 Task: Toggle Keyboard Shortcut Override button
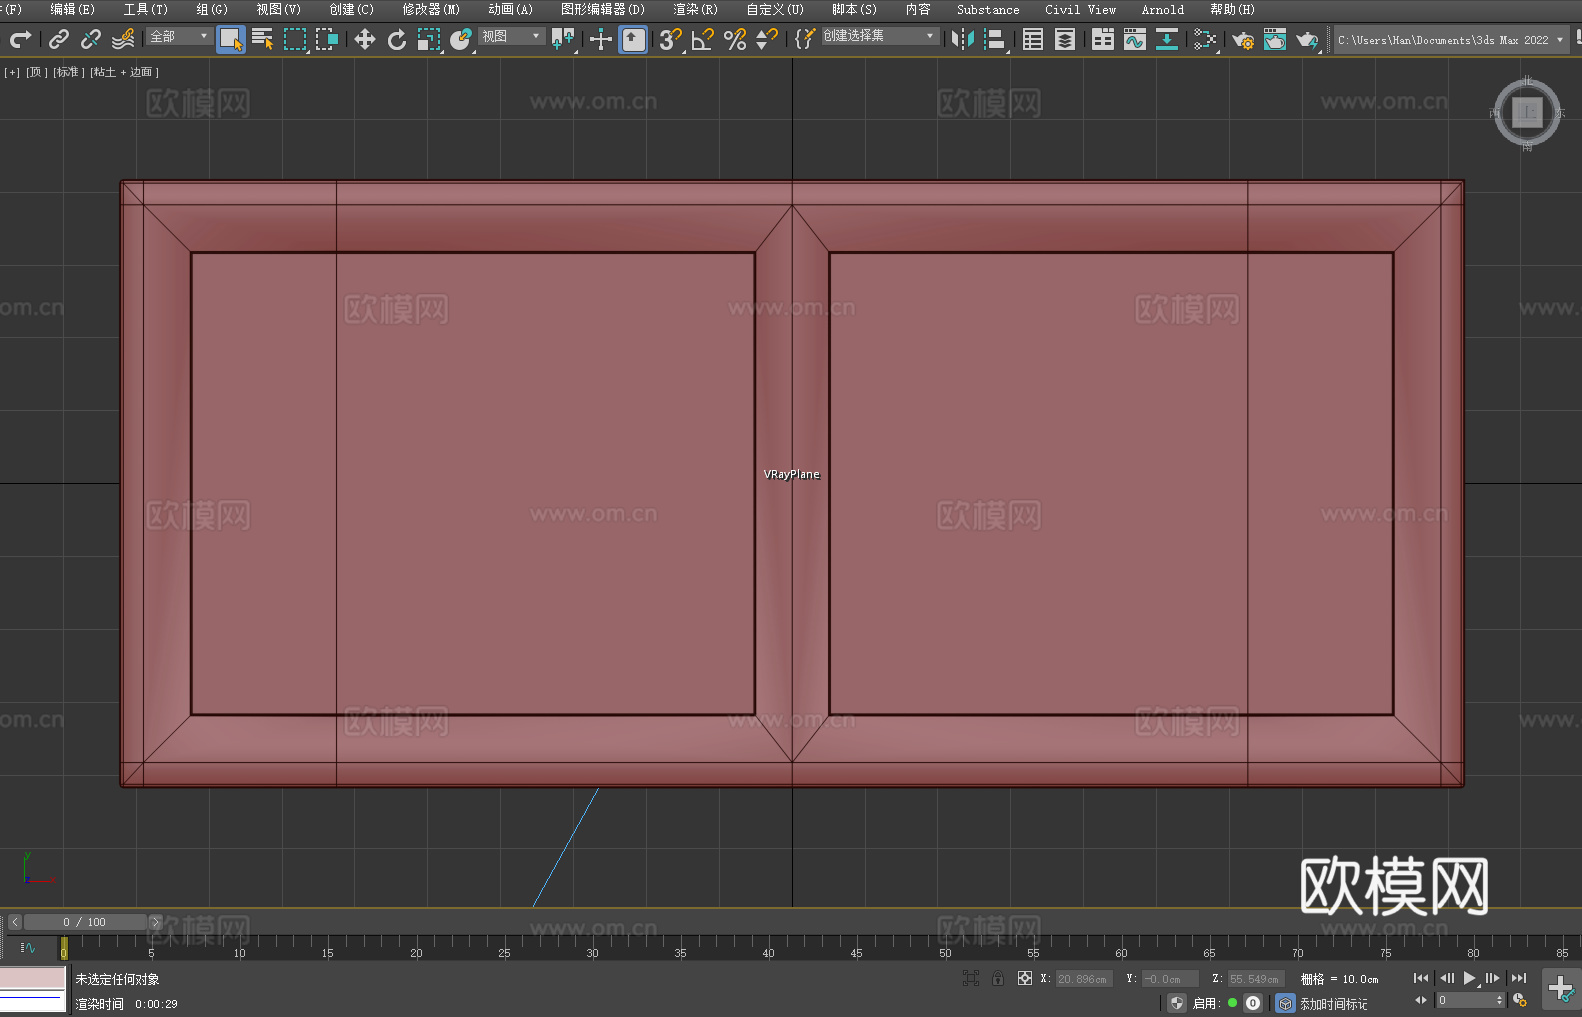click(x=633, y=39)
